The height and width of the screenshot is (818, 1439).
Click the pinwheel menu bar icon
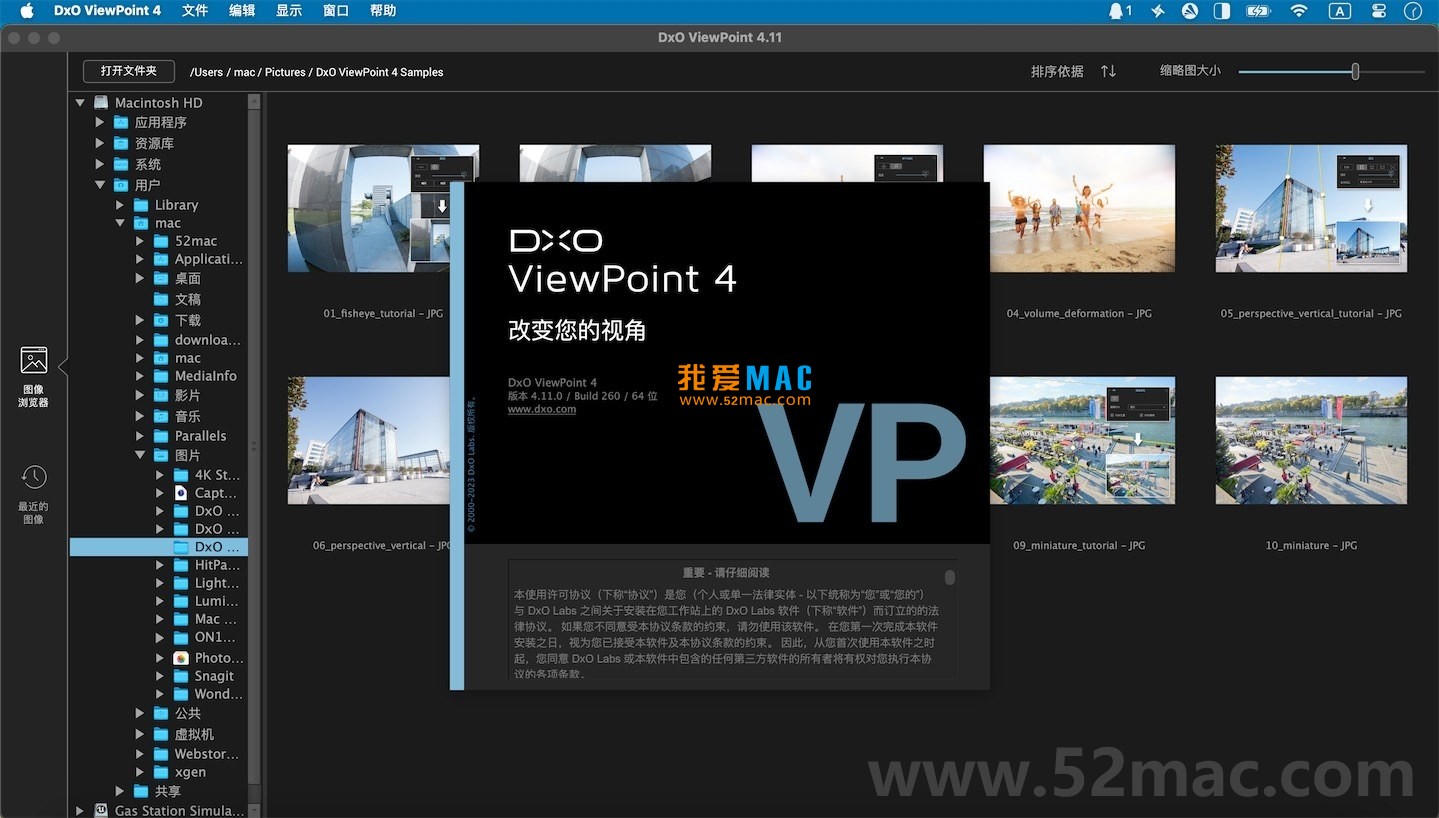point(1158,11)
